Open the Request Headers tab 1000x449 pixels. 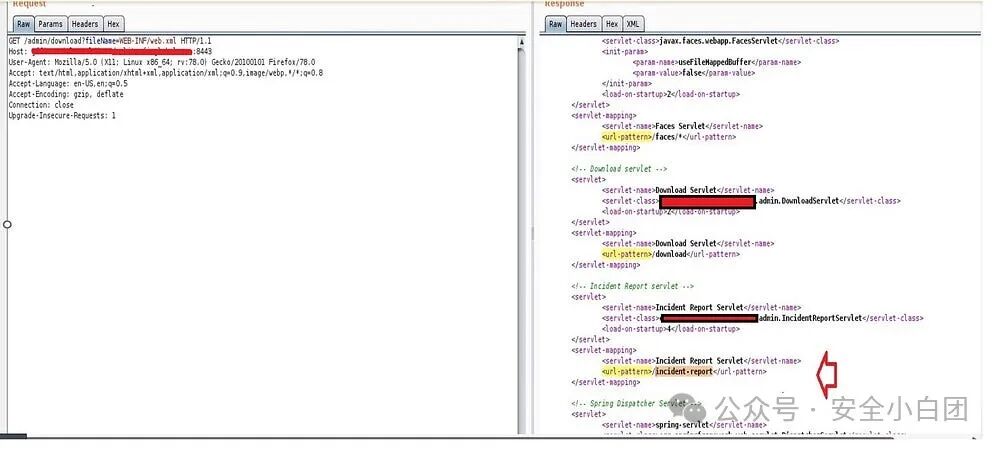[84, 24]
